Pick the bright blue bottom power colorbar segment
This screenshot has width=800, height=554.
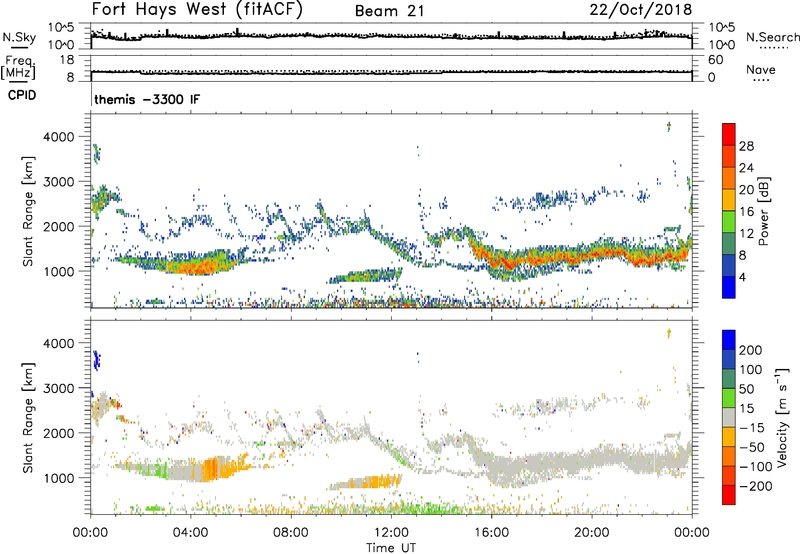pyautogui.click(x=729, y=287)
